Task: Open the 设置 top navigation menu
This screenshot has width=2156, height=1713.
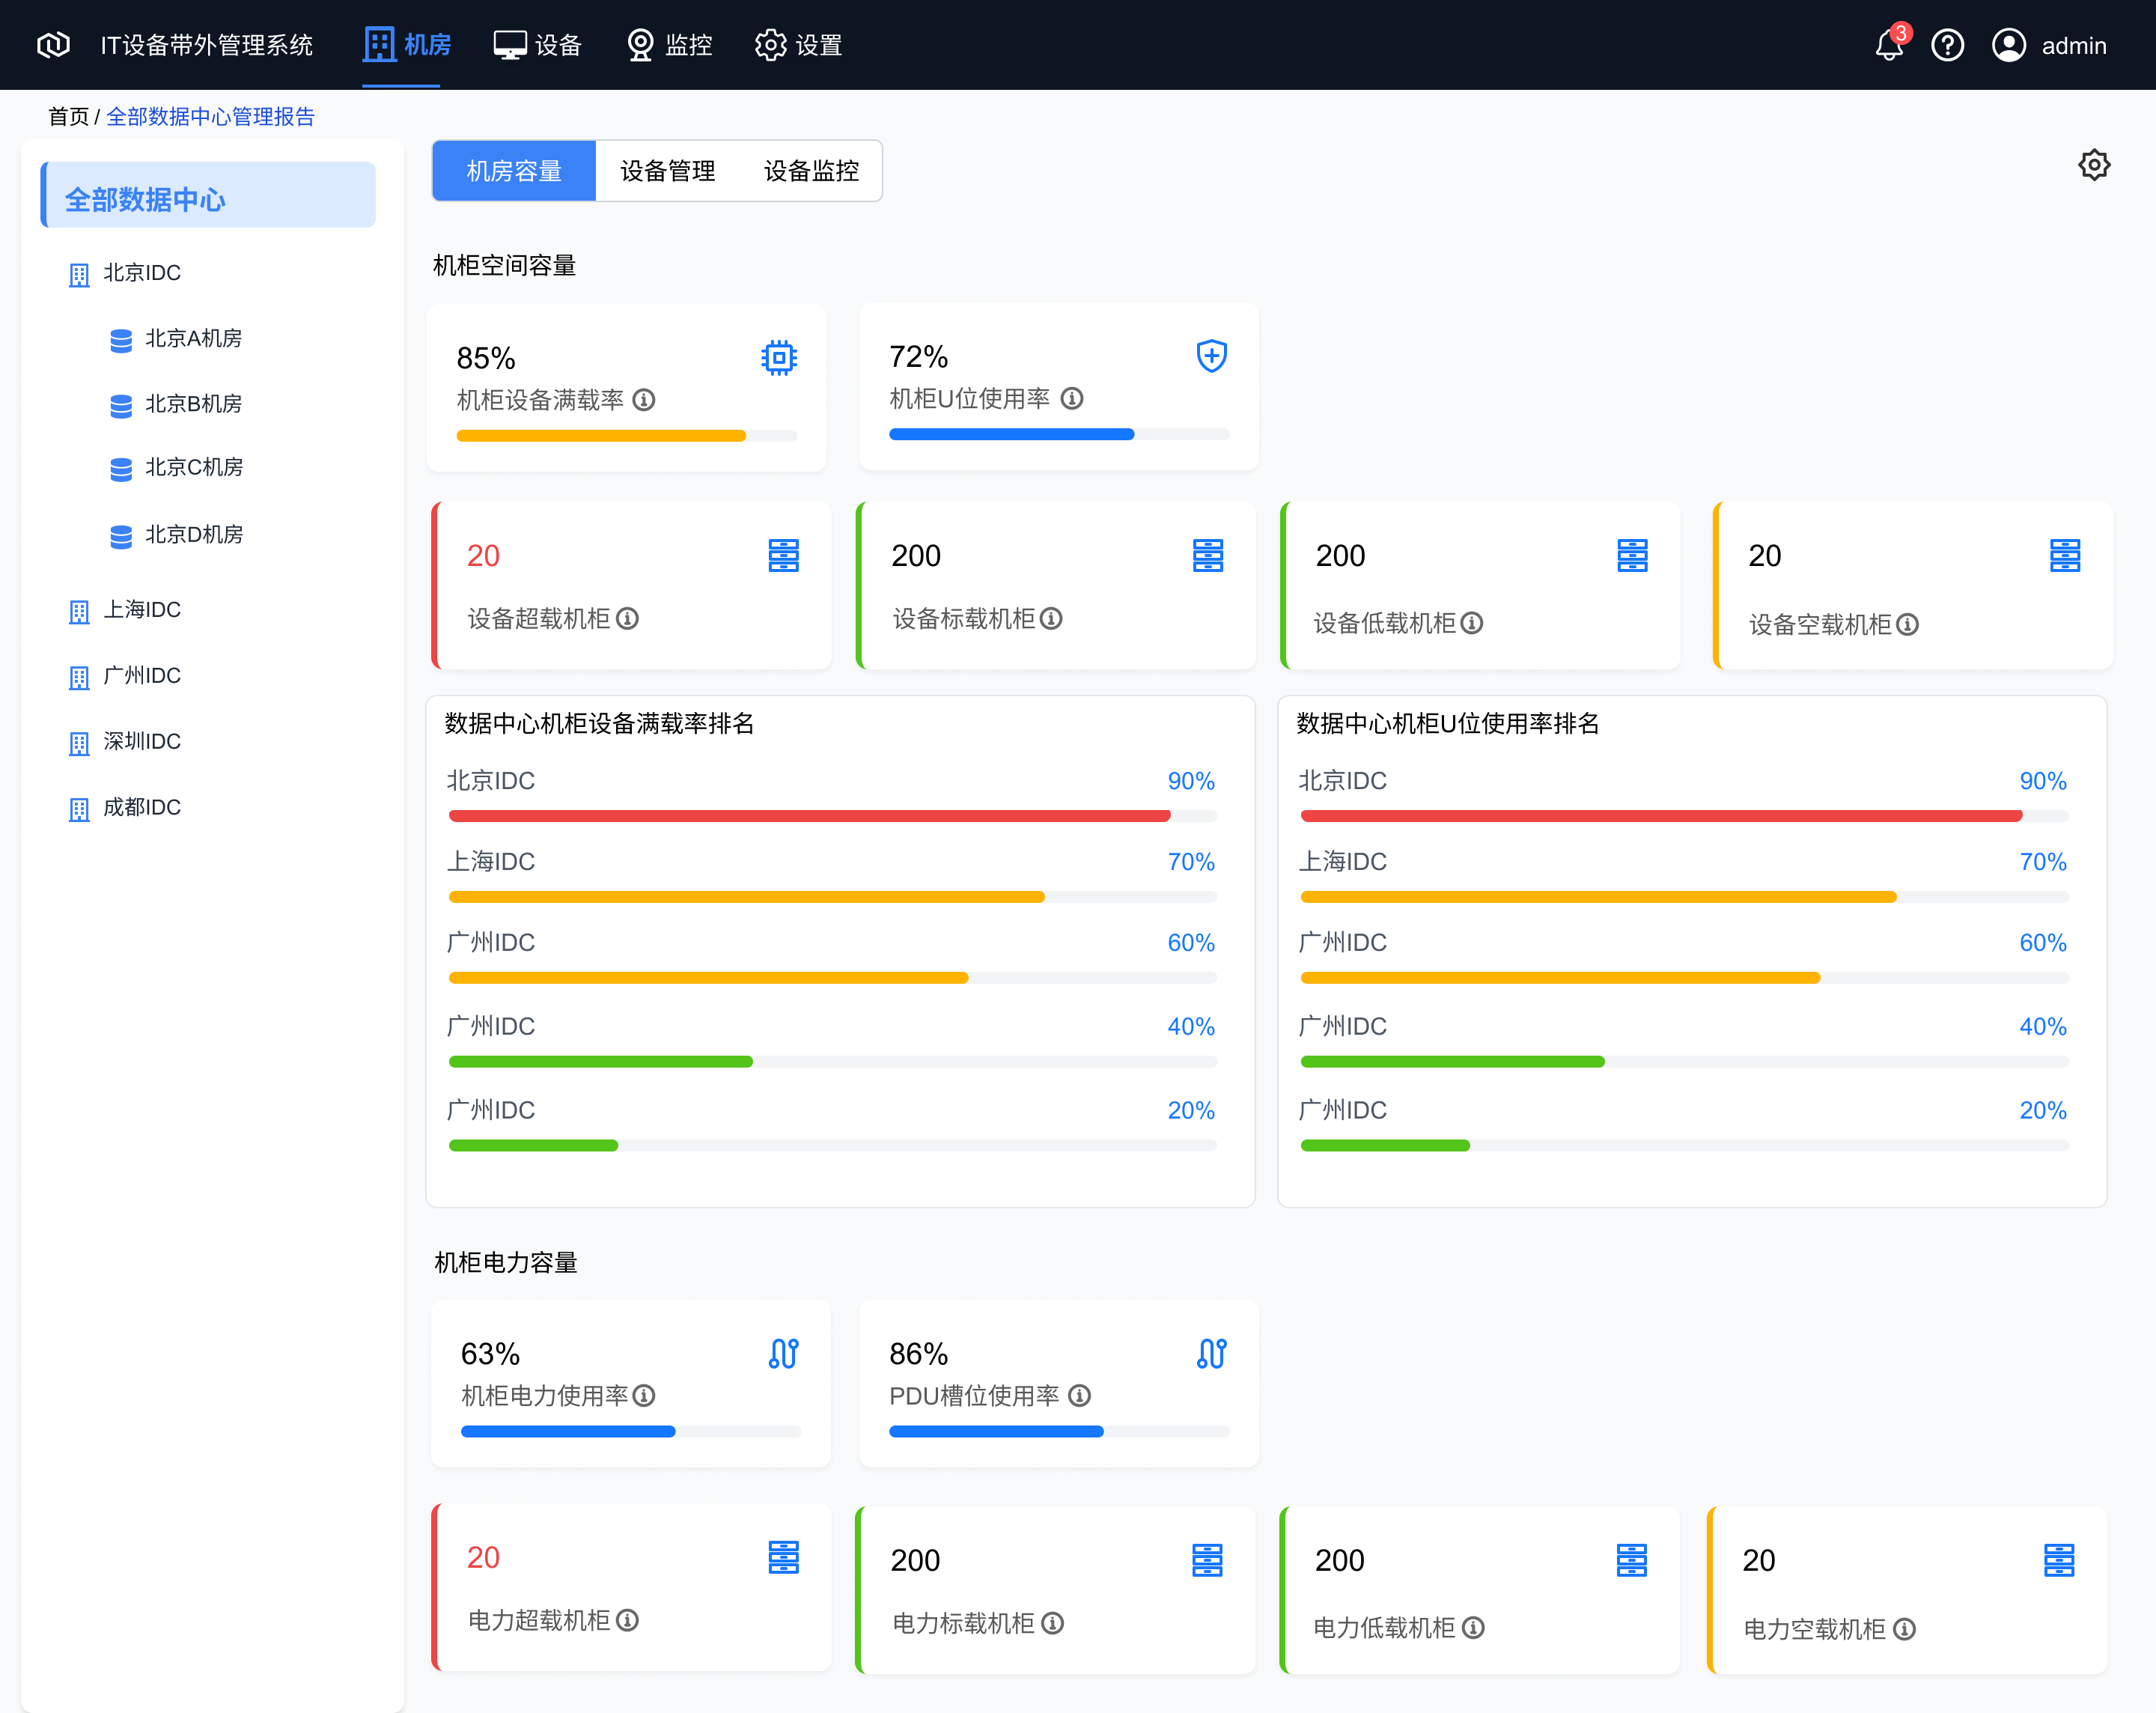Action: tap(799, 45)
